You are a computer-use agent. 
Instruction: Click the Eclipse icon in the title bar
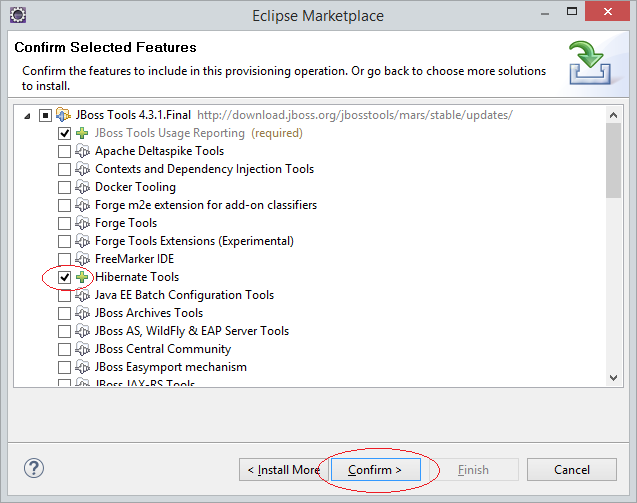(x=18, y=15)
